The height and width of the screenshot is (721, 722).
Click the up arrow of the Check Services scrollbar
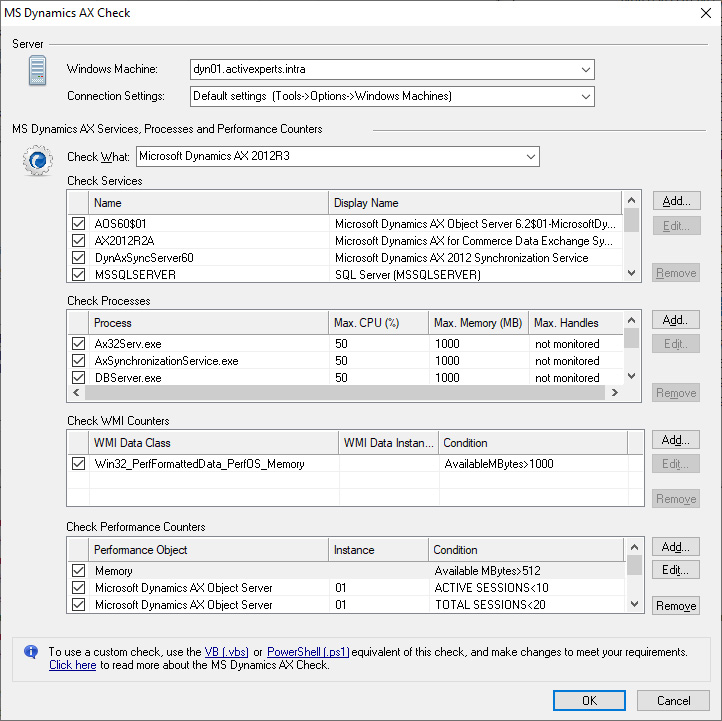coord(631,200)
